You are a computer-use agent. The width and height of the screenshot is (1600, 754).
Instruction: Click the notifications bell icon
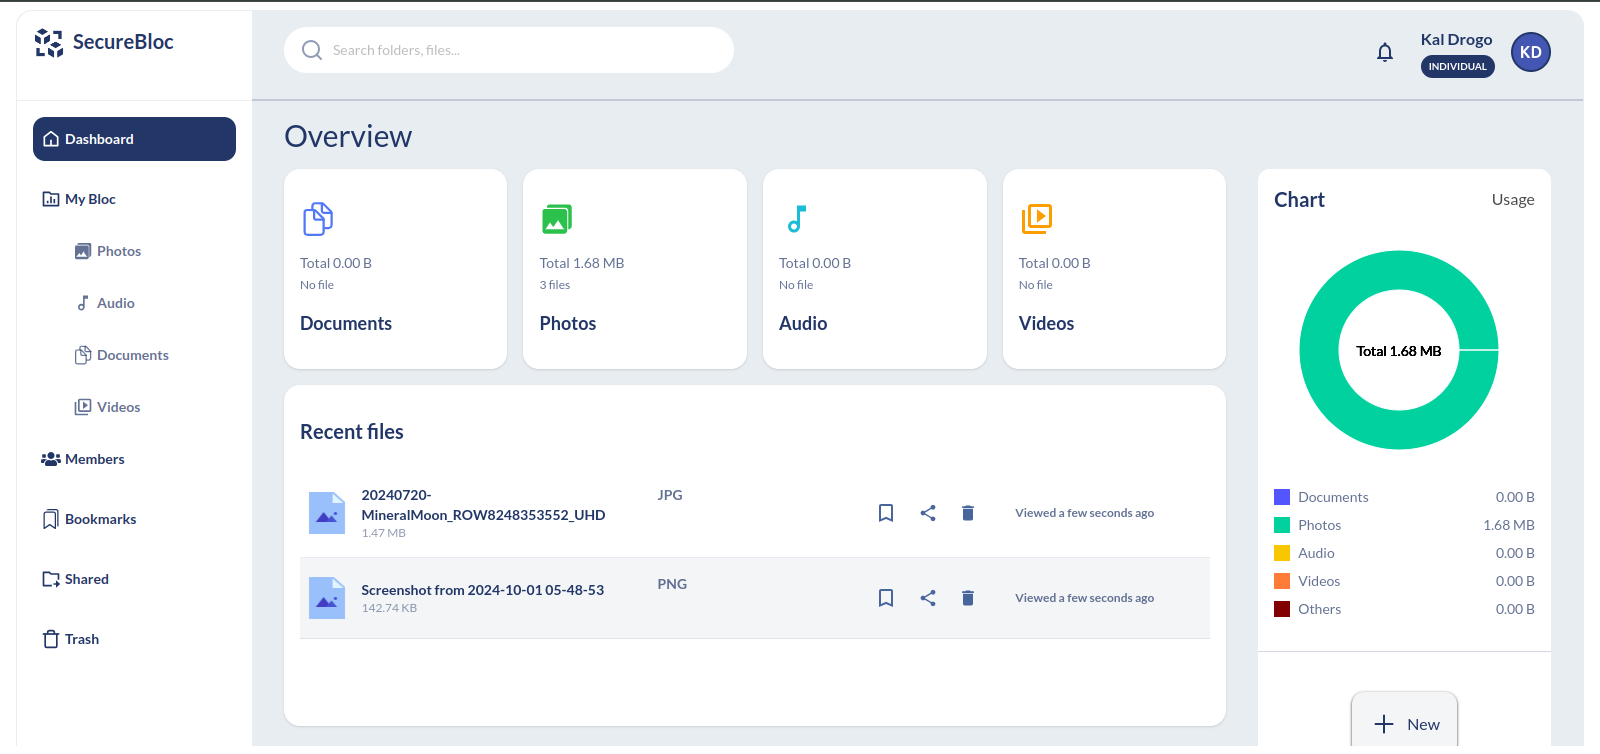tap(1384, 52)
